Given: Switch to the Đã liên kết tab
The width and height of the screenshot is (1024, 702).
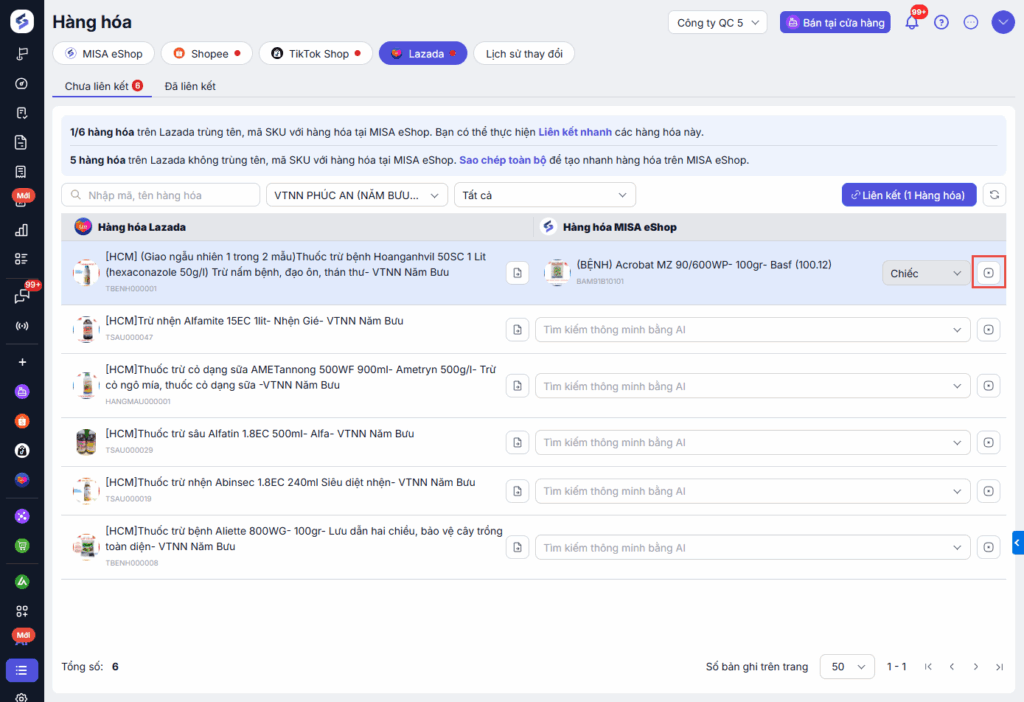Looking at the screenshot, I should (x=190, y=86).
